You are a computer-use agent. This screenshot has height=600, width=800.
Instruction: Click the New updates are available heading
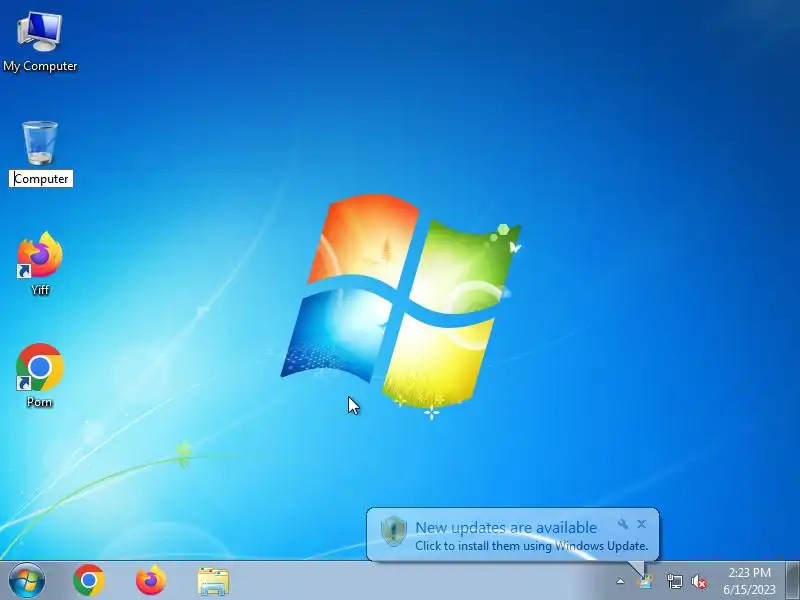pos(506,528)
